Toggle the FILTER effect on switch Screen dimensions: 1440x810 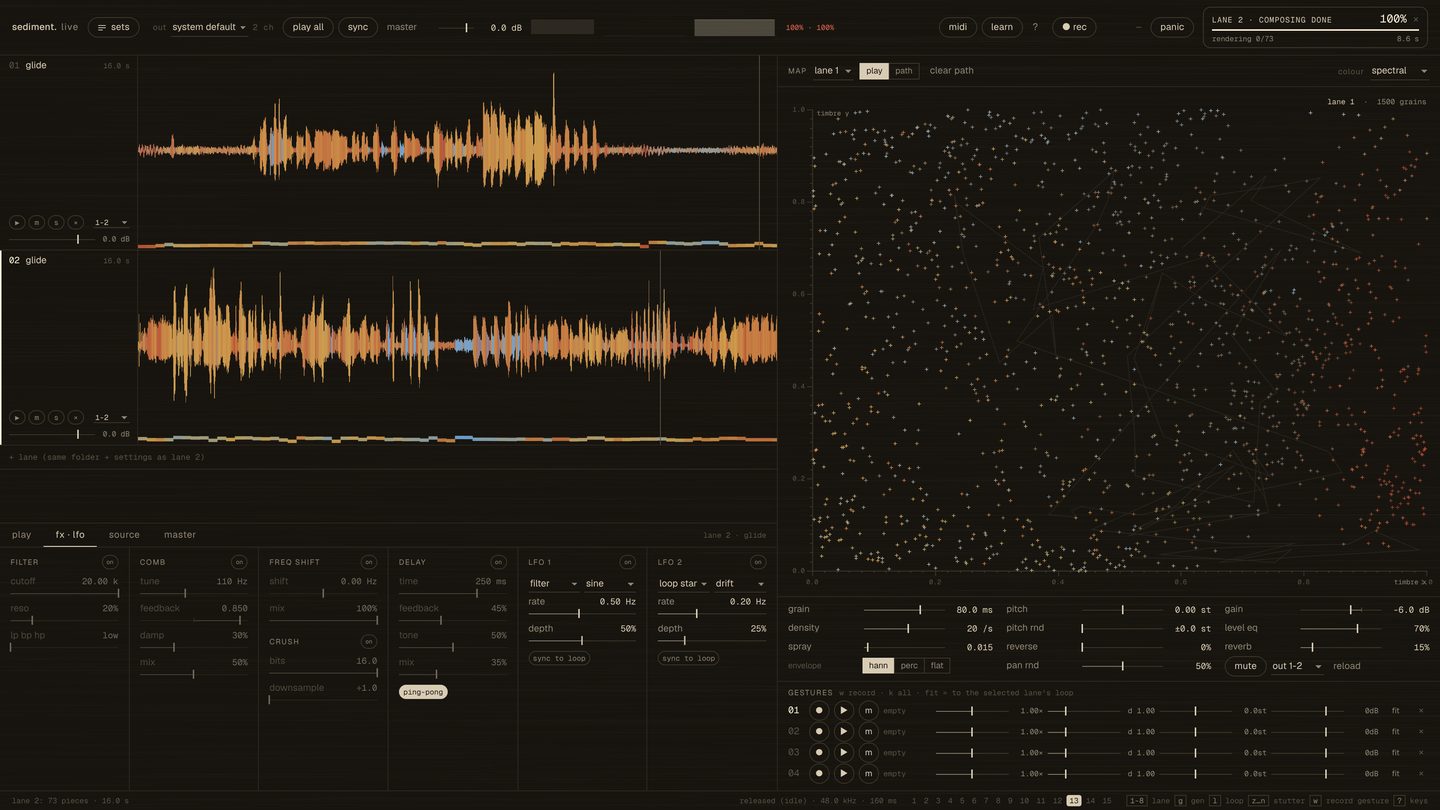(x=110, y=562)
